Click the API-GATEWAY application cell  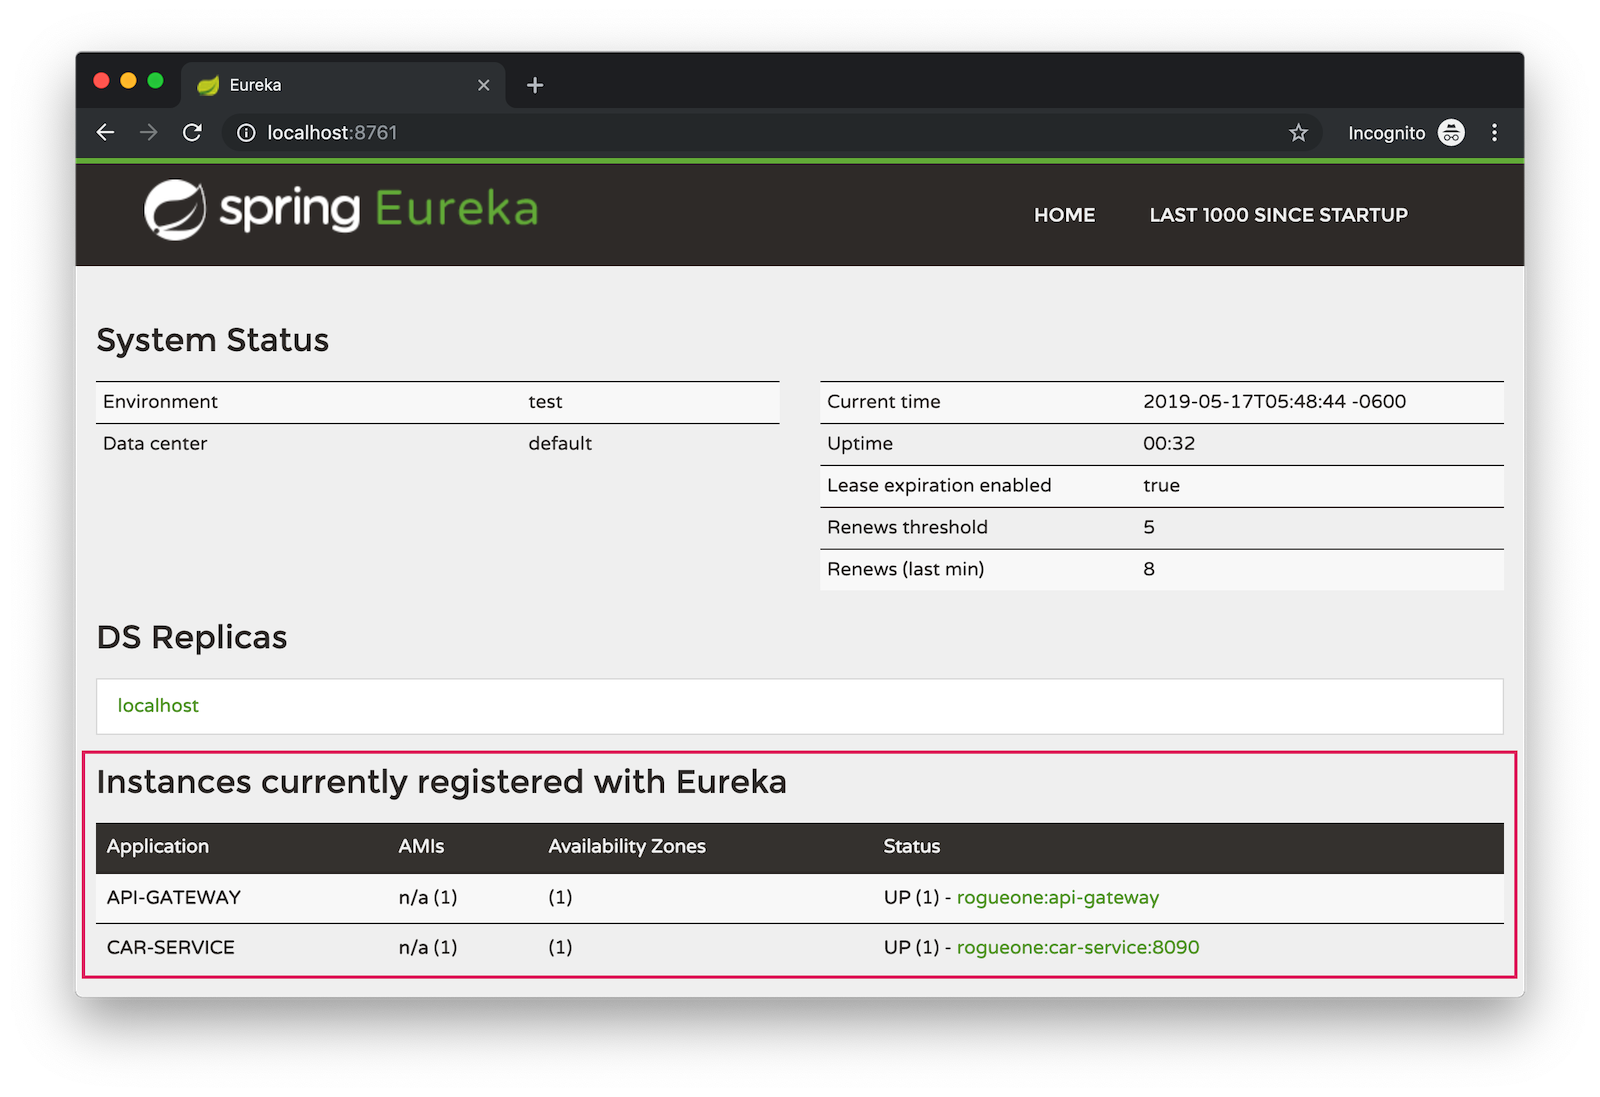pos(174,898)
